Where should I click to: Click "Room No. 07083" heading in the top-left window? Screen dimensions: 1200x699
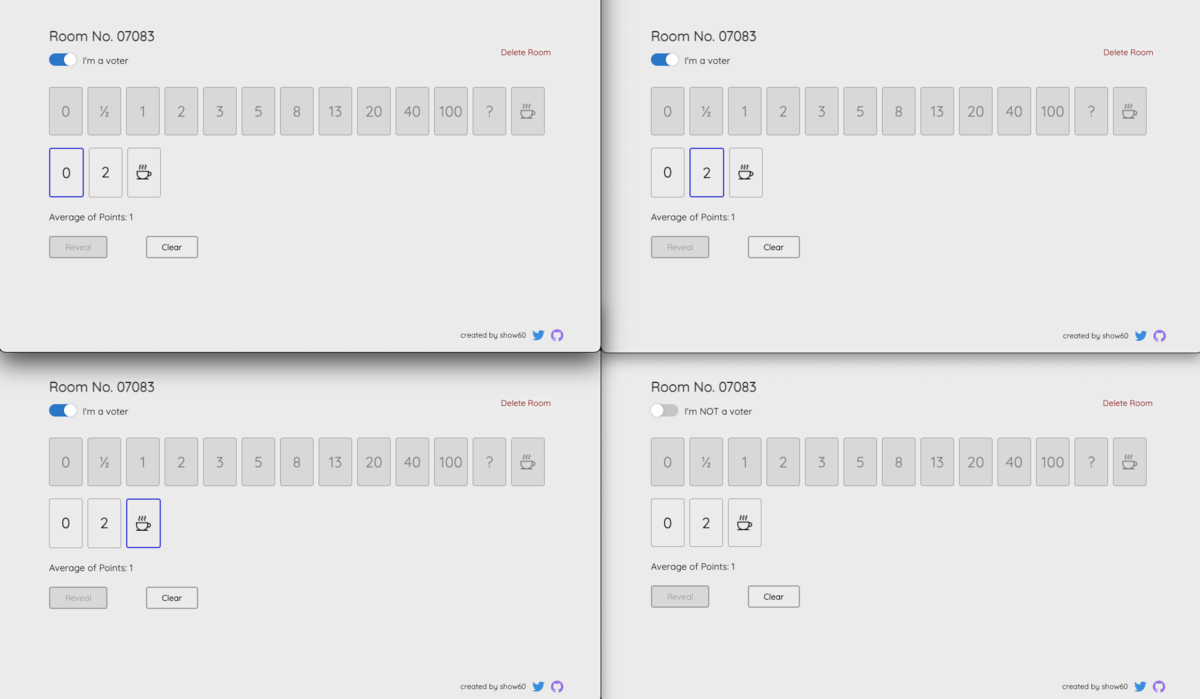point(102,36)
